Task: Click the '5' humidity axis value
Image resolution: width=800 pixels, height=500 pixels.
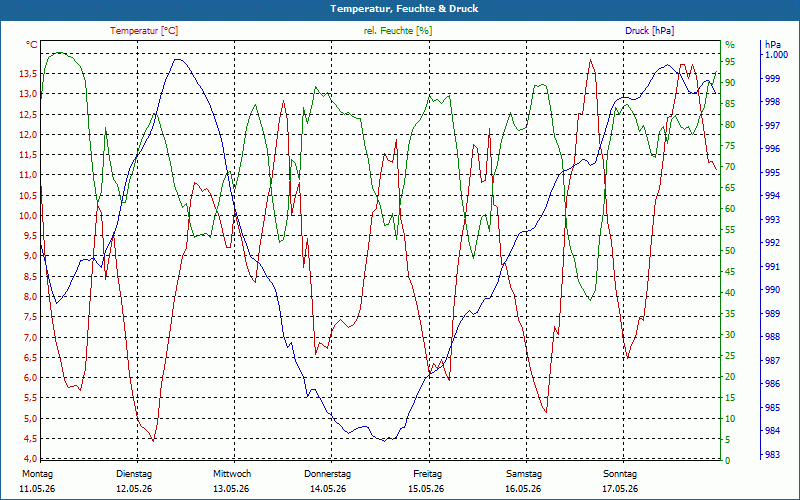Action: click(728, 439)
